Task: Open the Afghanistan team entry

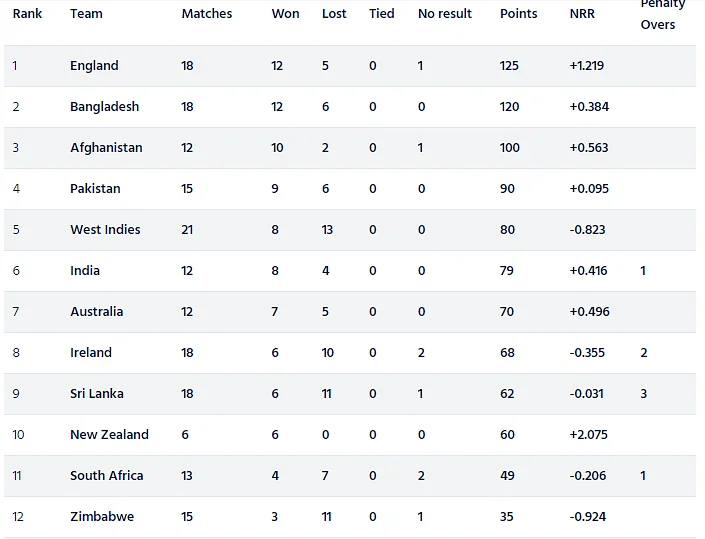Action: click(106, 148)
